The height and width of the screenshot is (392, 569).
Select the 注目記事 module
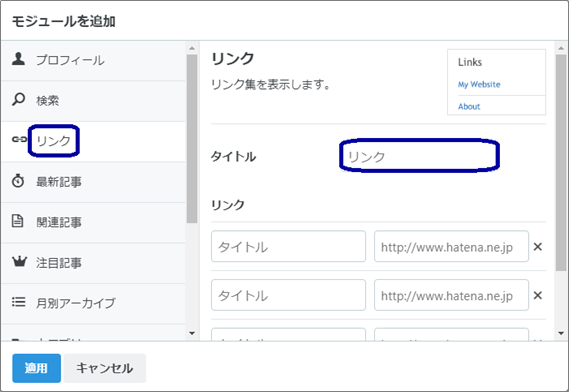(x=94, y=264)
